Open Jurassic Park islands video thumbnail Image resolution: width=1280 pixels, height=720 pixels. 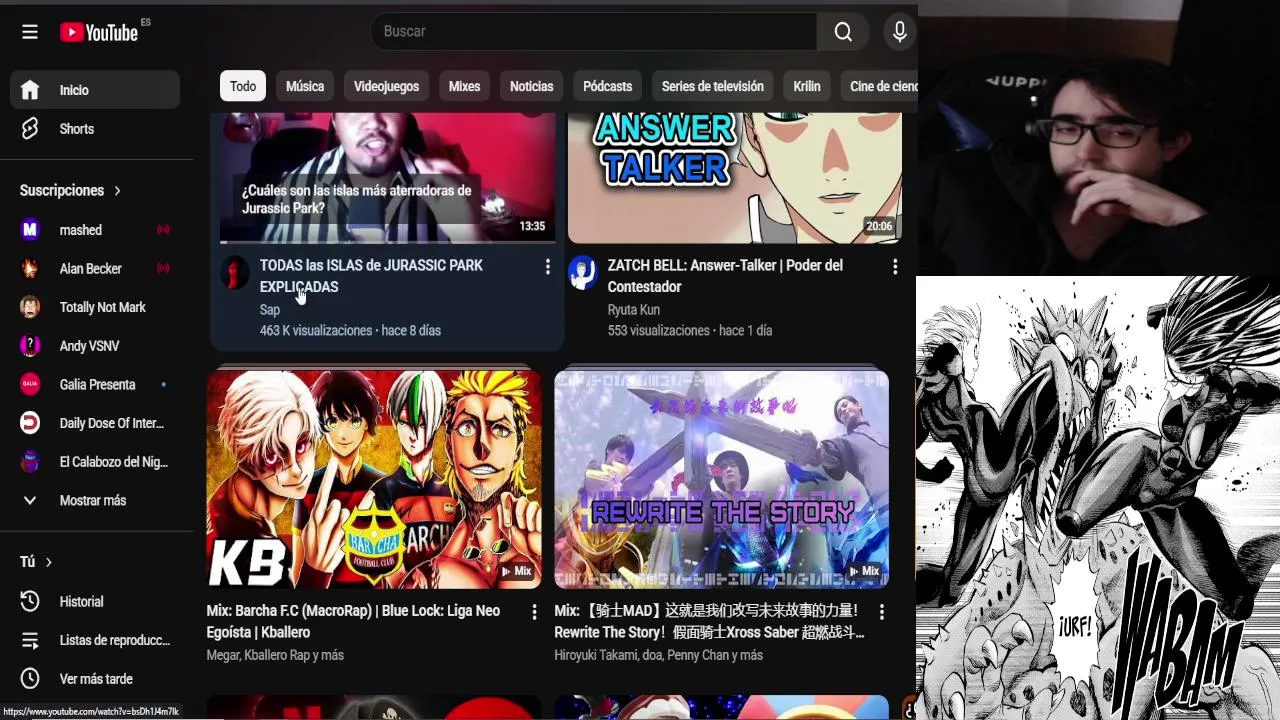387,178
